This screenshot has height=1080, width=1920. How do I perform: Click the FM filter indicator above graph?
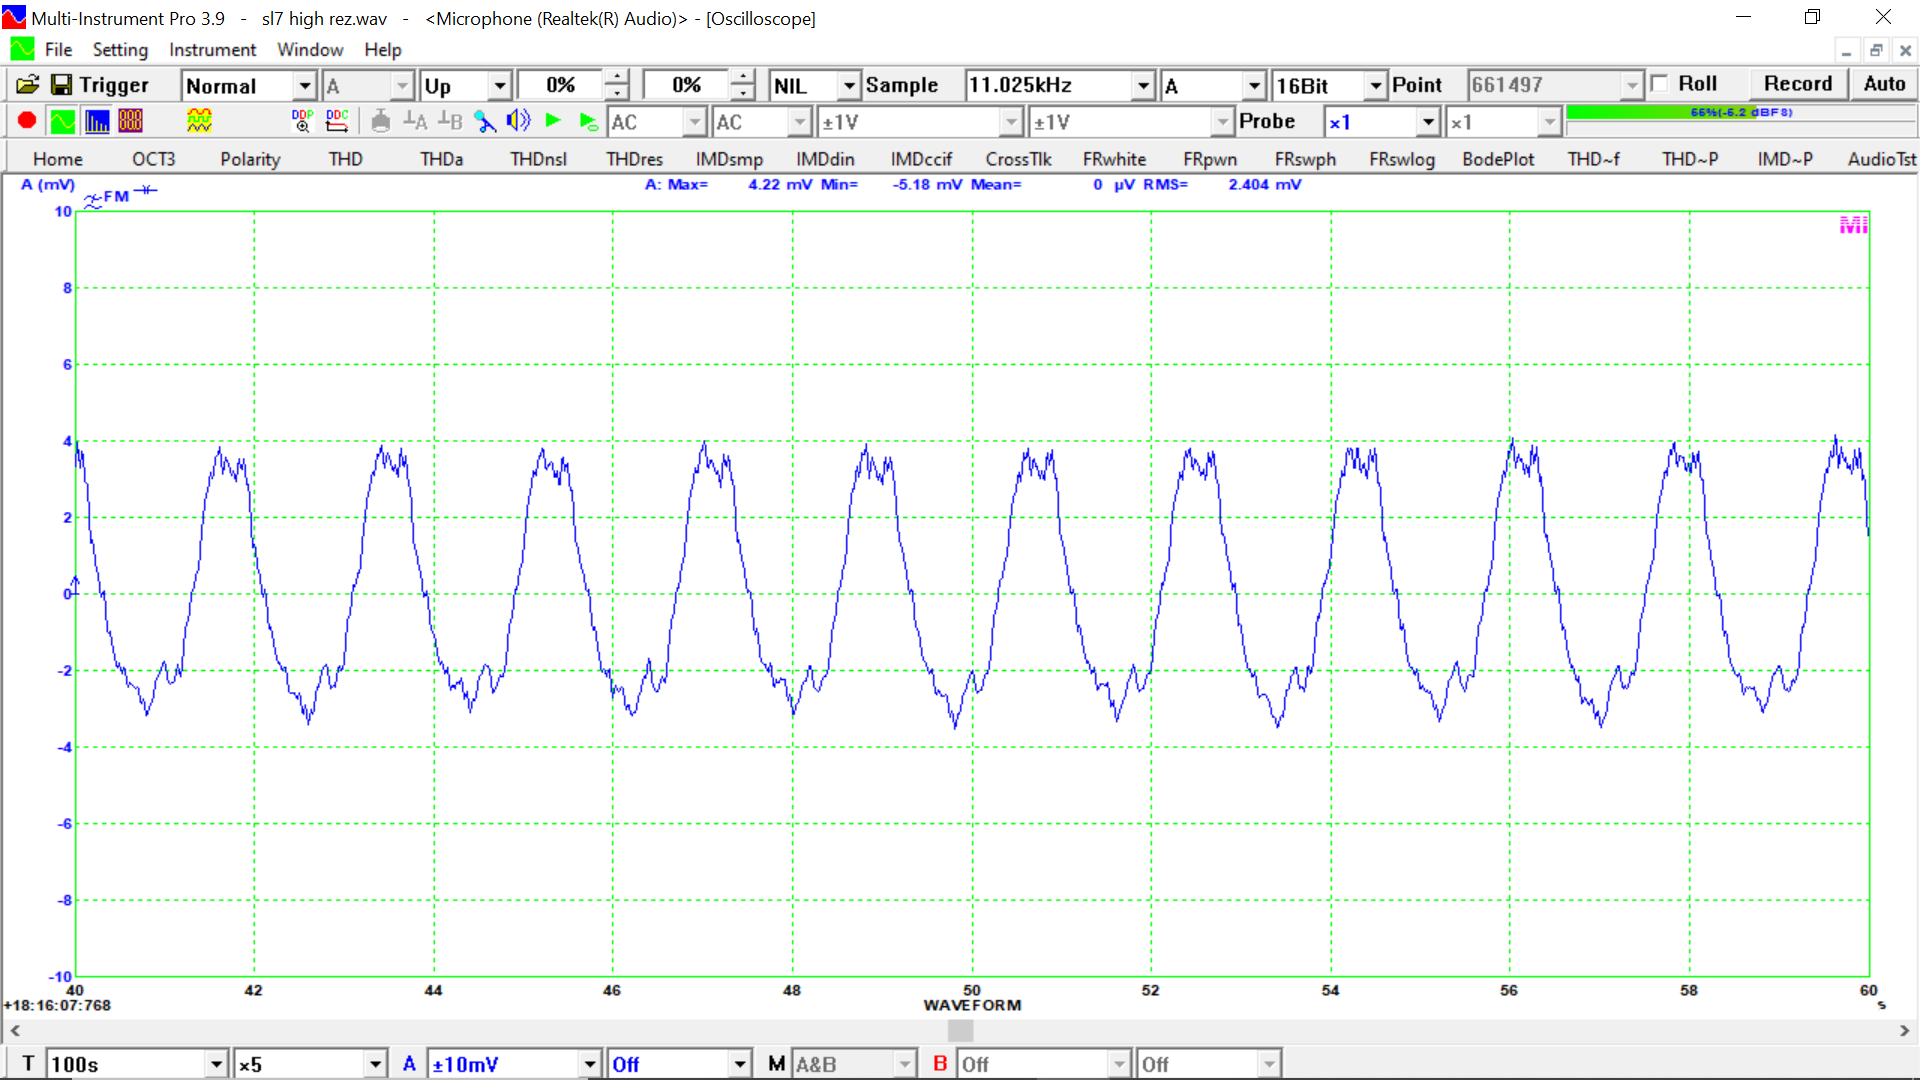click(x=108, y=197)
